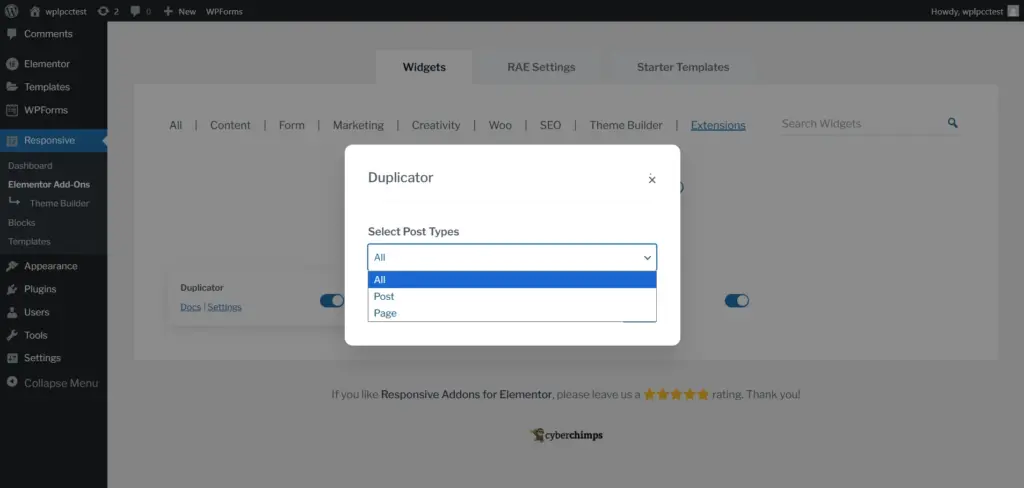Open WPForms in the admin bar
1024x488 pixels.
coord(224,11)
